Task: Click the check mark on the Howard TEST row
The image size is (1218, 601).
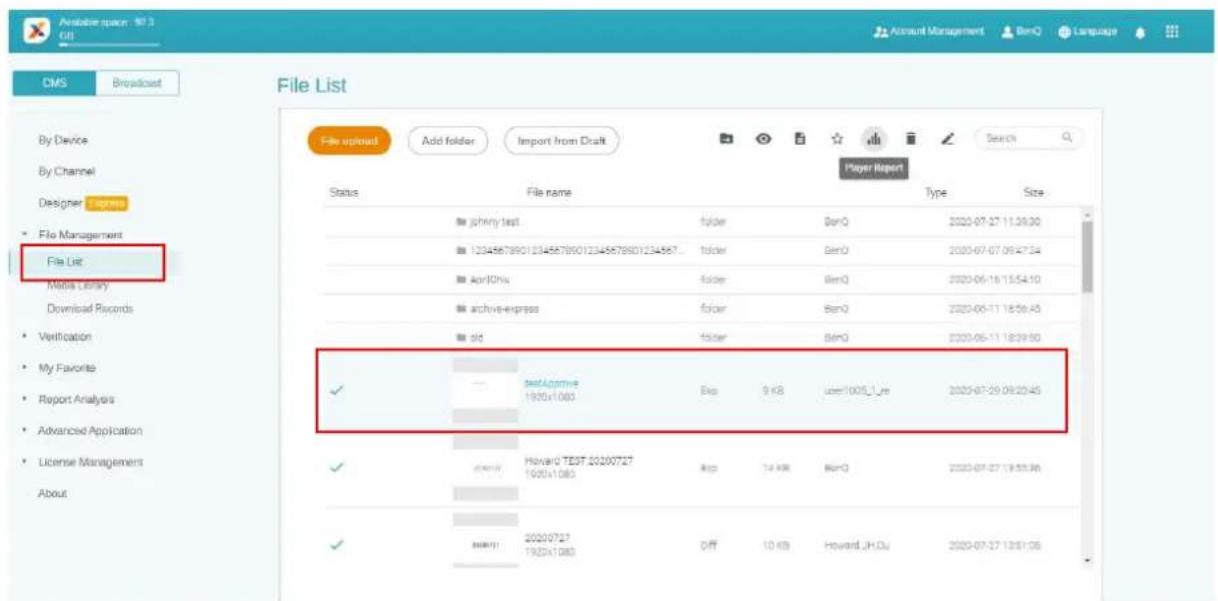Action: coord(338,467)
